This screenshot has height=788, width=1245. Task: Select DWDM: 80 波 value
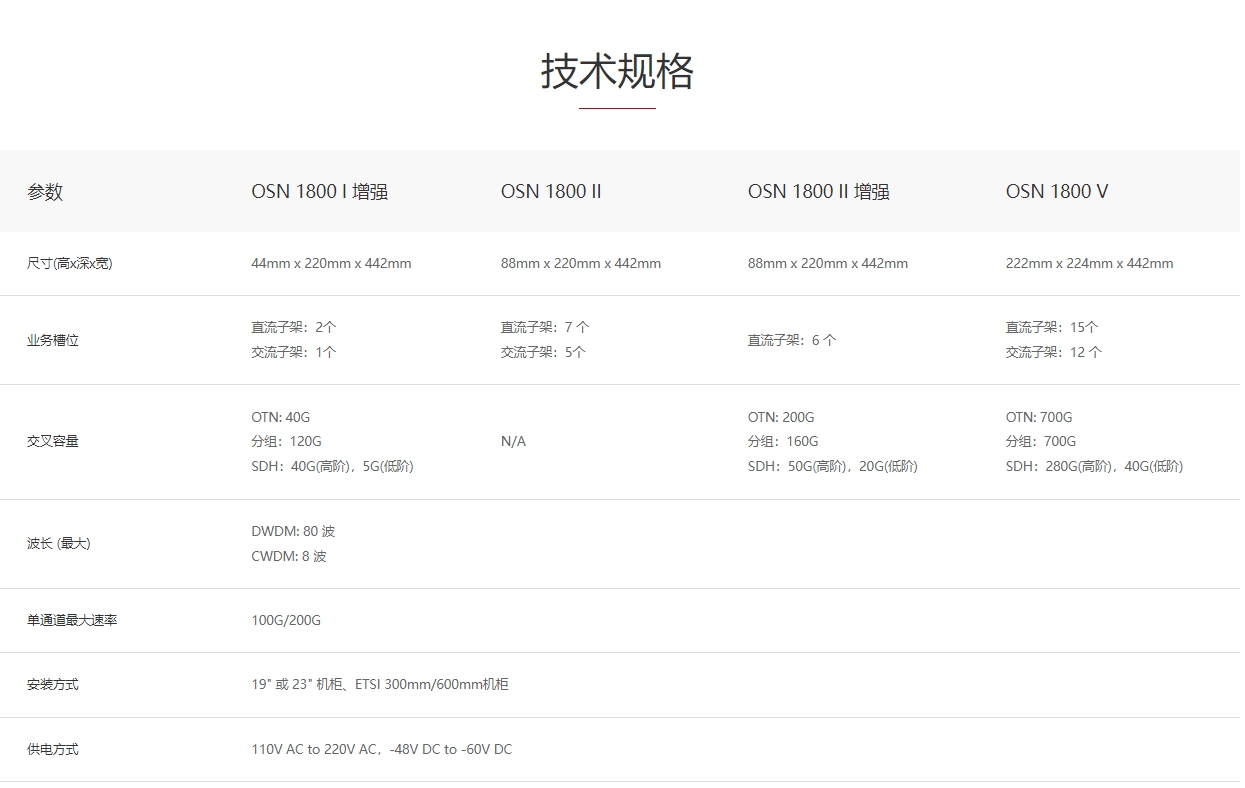pyautogui.click(x=293, y=531)
